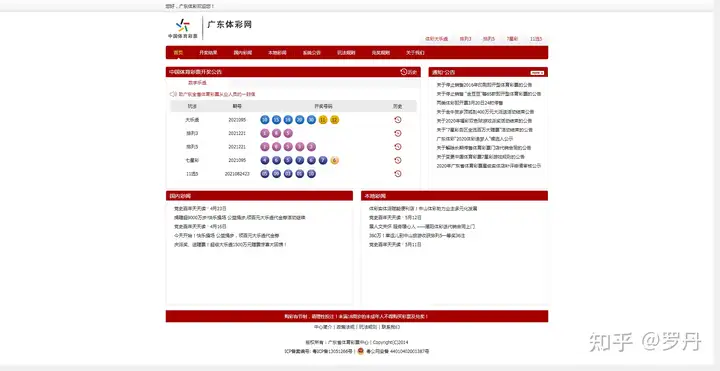Click the 7星彩 quick link at top
Viewport: 720px width, 371px height.
coord(512,39)
